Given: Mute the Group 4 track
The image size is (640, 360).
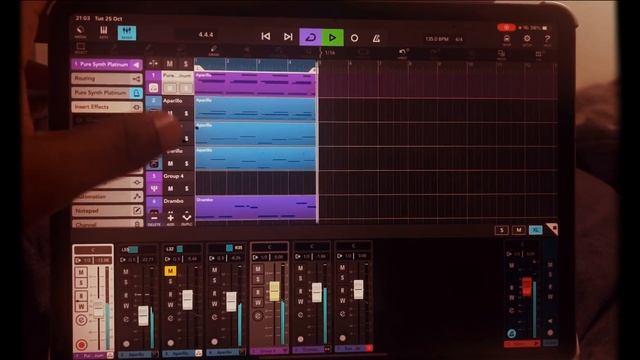Looking at the screenshot, I should pos(170,188).
